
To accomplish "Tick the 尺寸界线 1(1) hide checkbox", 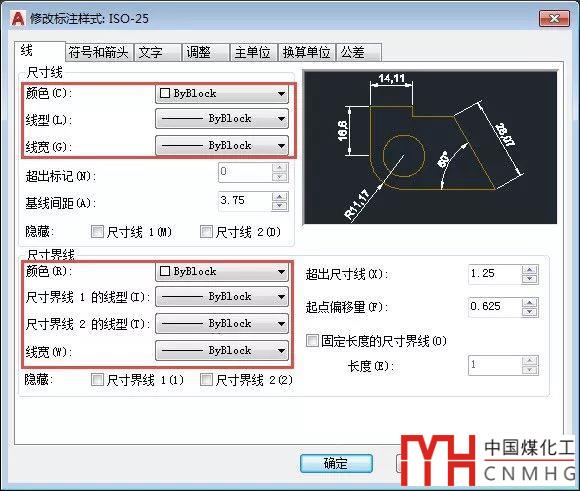I will coord(97,380).
